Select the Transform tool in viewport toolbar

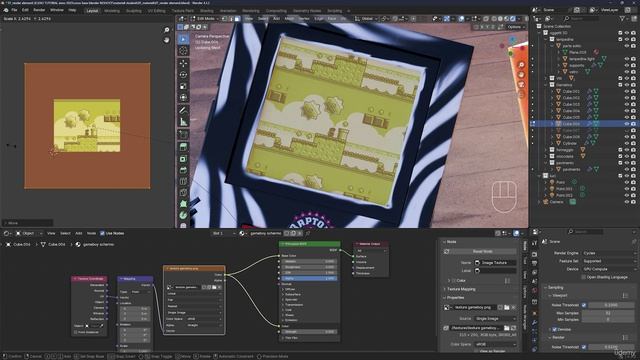(x=183, y=98)
